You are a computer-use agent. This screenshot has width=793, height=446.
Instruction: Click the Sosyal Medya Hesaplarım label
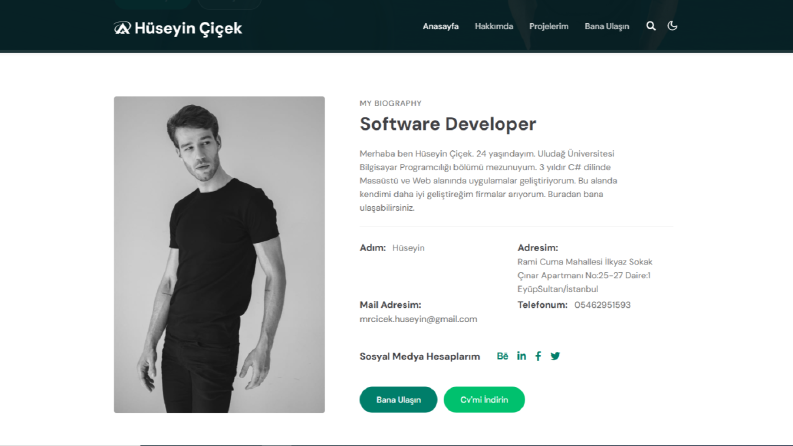pyautogui.click(x=420, y=356)
